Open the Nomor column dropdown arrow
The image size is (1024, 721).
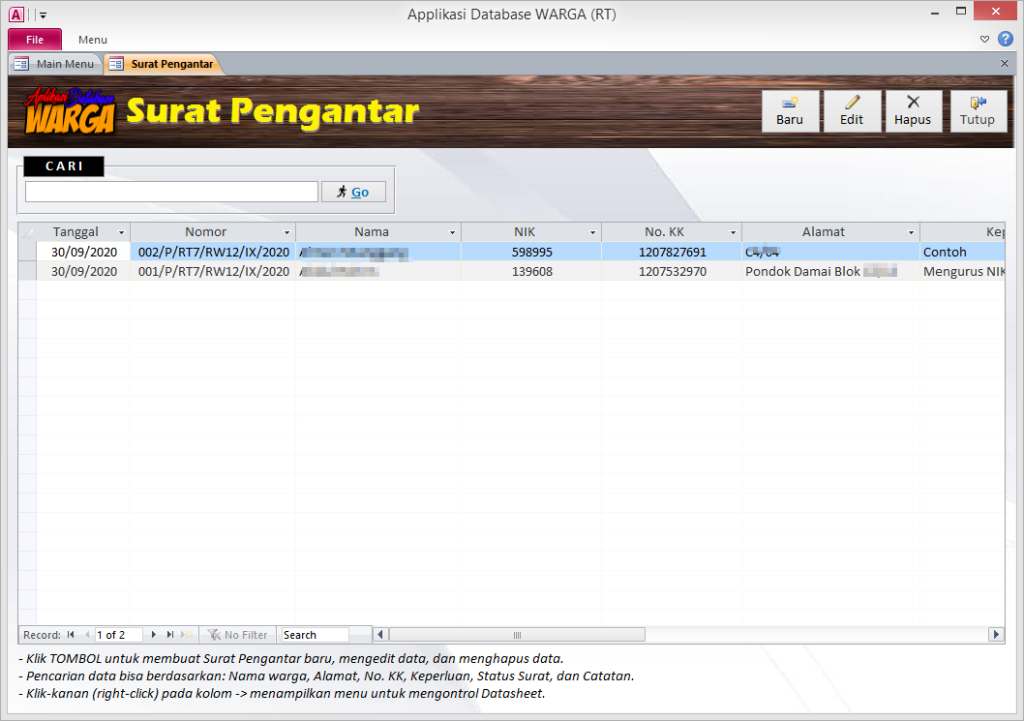point(287,232)
